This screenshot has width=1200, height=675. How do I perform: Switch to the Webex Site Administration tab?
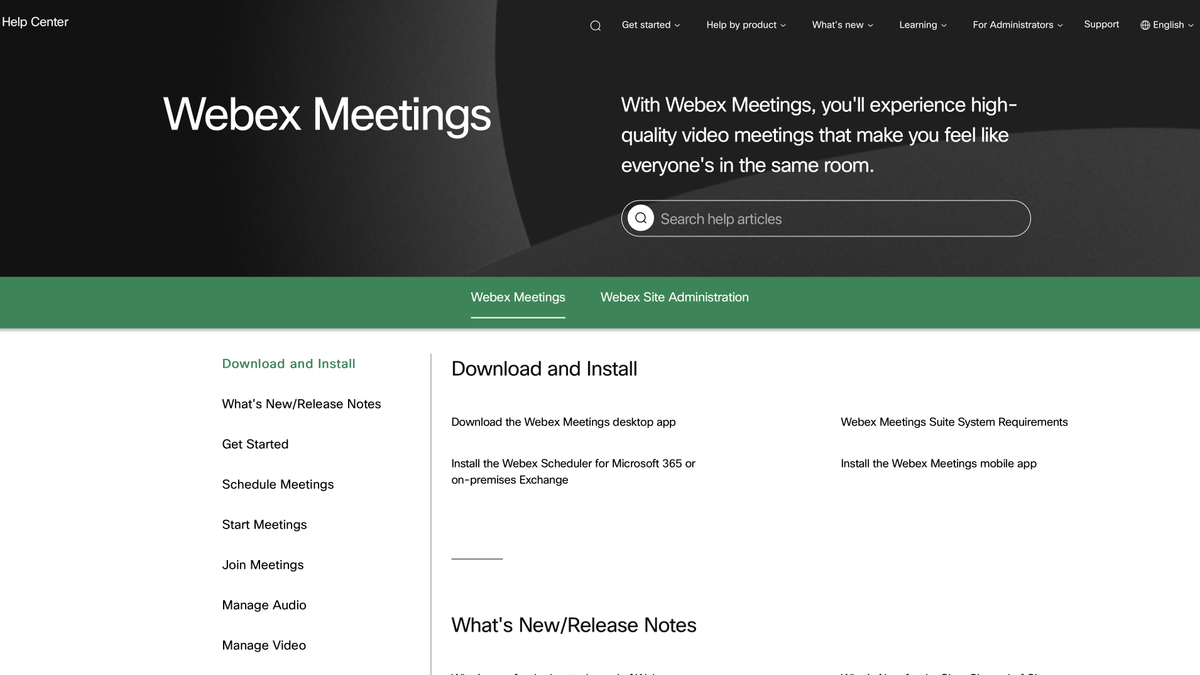coord(674,297)
